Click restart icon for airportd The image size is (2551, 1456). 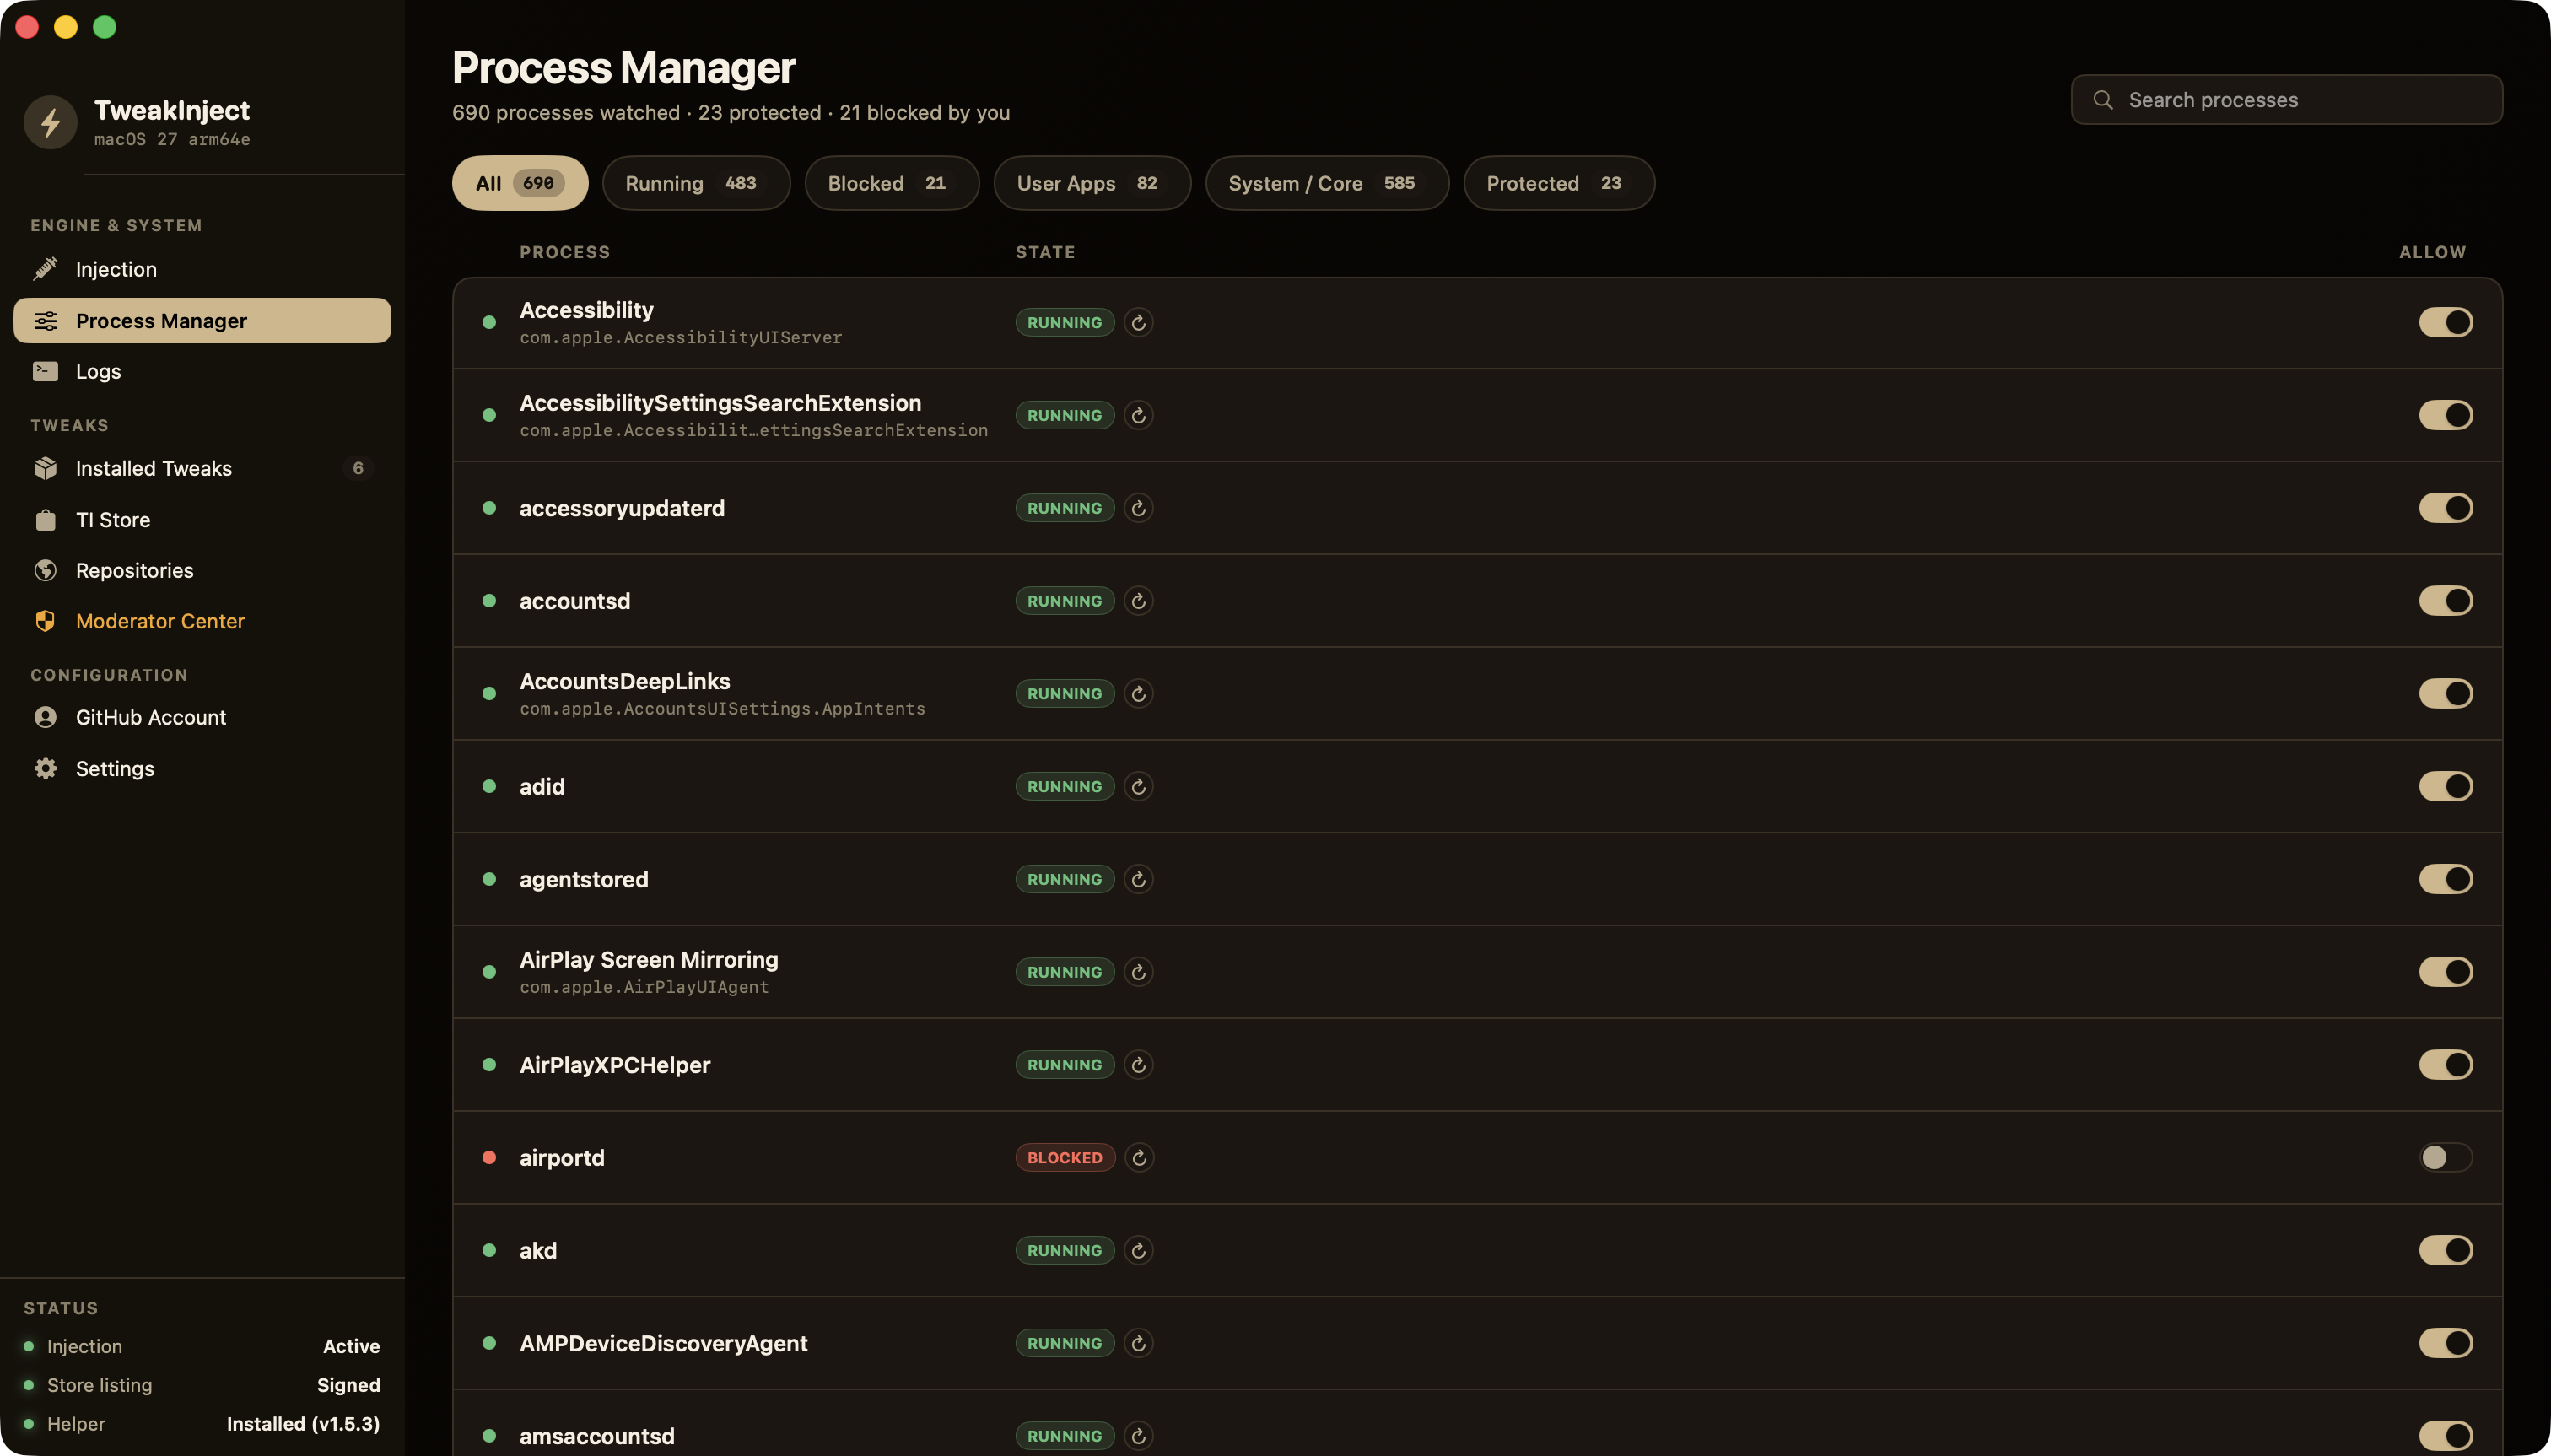(1139, 1158)
